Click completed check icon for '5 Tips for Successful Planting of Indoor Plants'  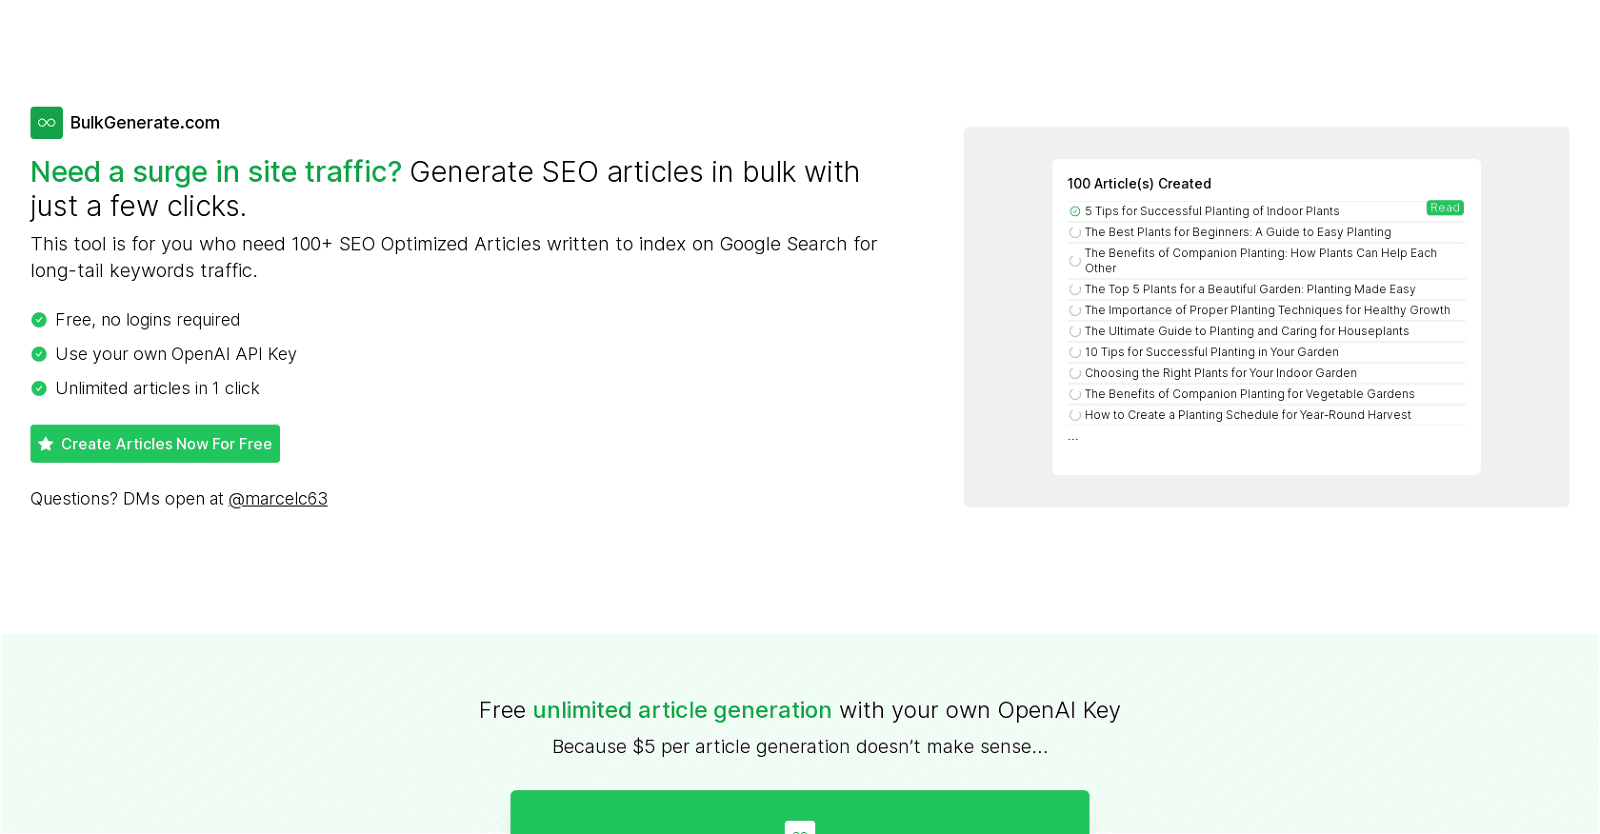tap(1075, 211)
